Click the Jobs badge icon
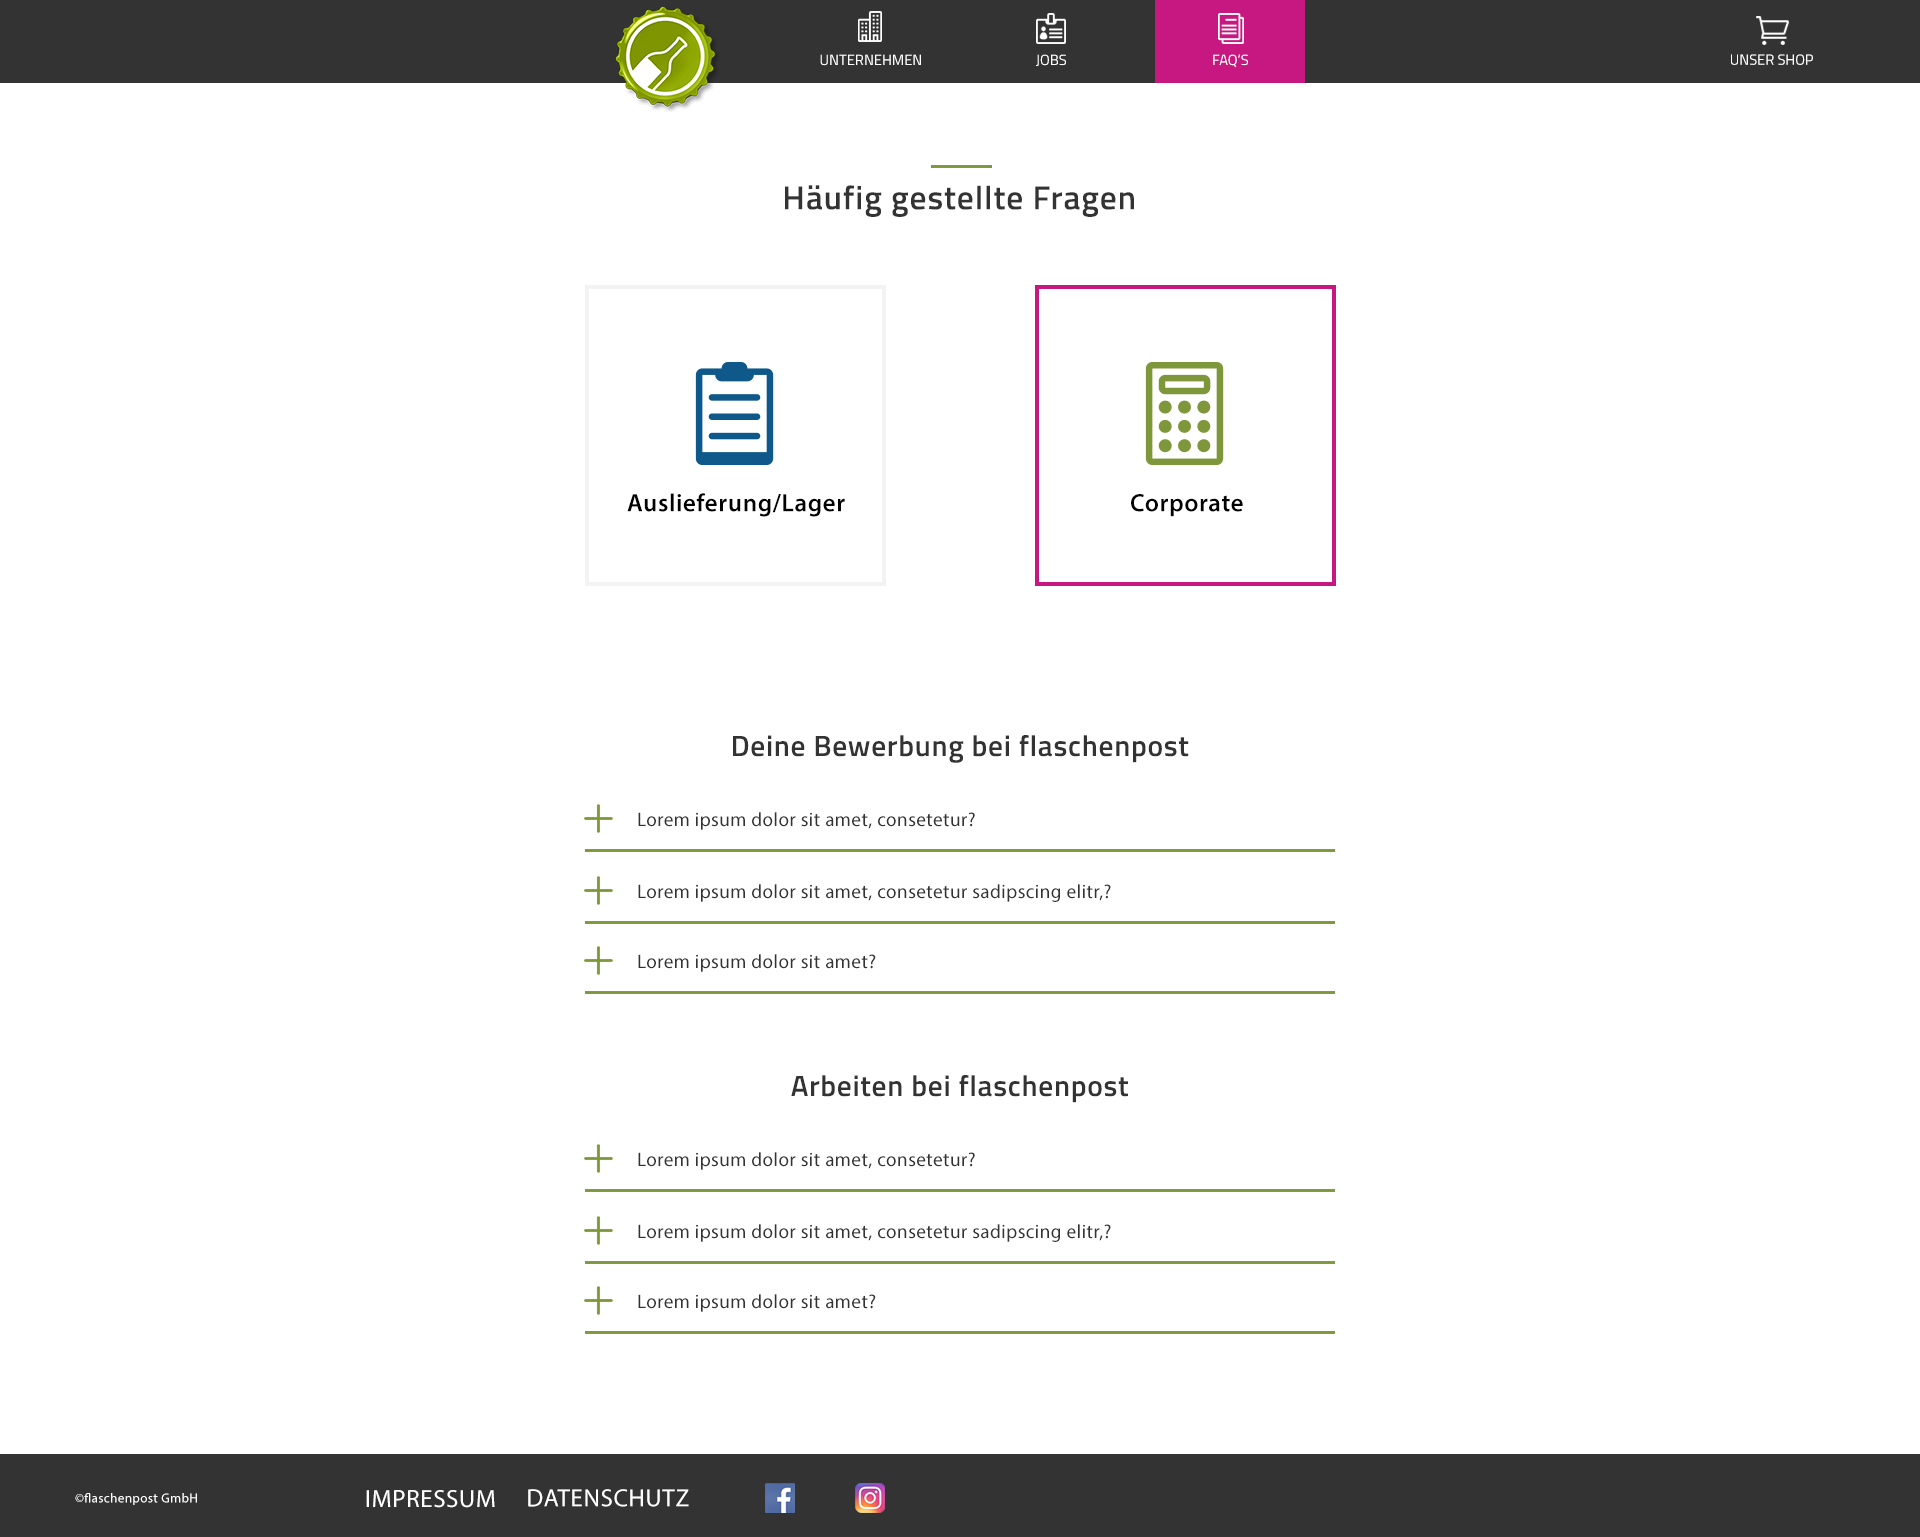This screenshot has height=1537, width=1920. (1050, 28)
